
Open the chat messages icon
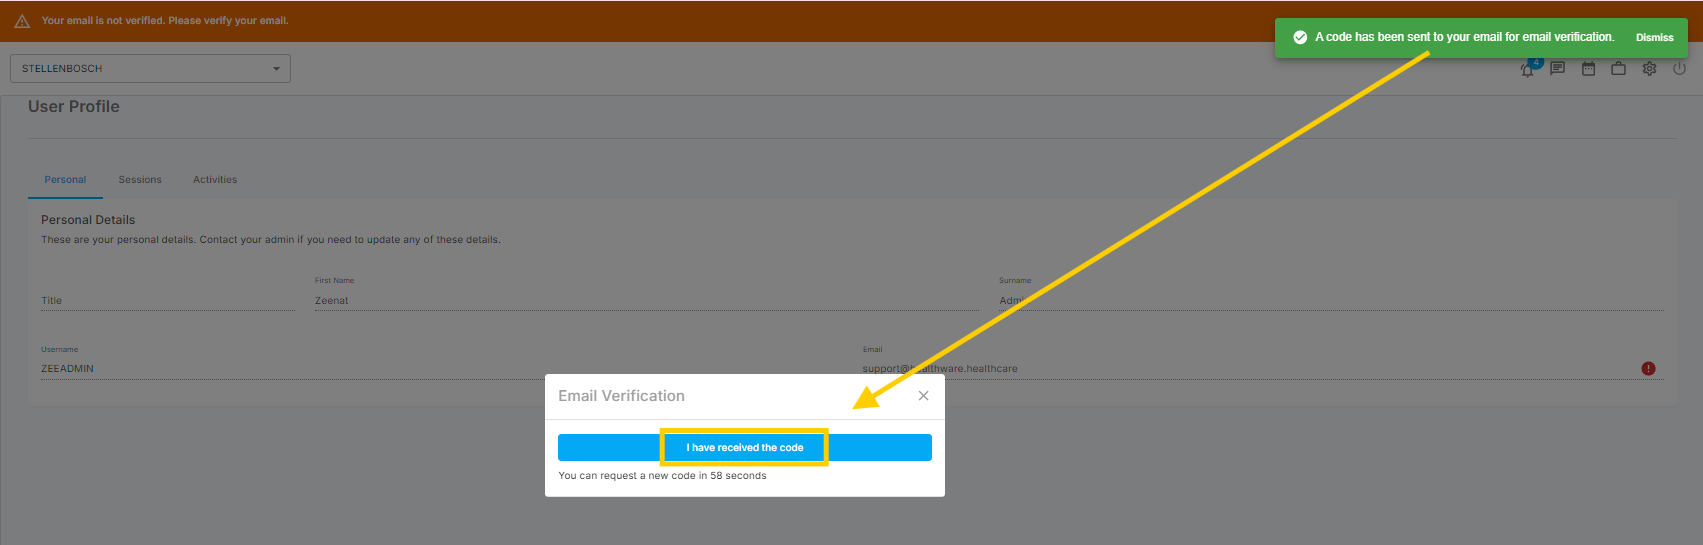tap(1557, 69)
